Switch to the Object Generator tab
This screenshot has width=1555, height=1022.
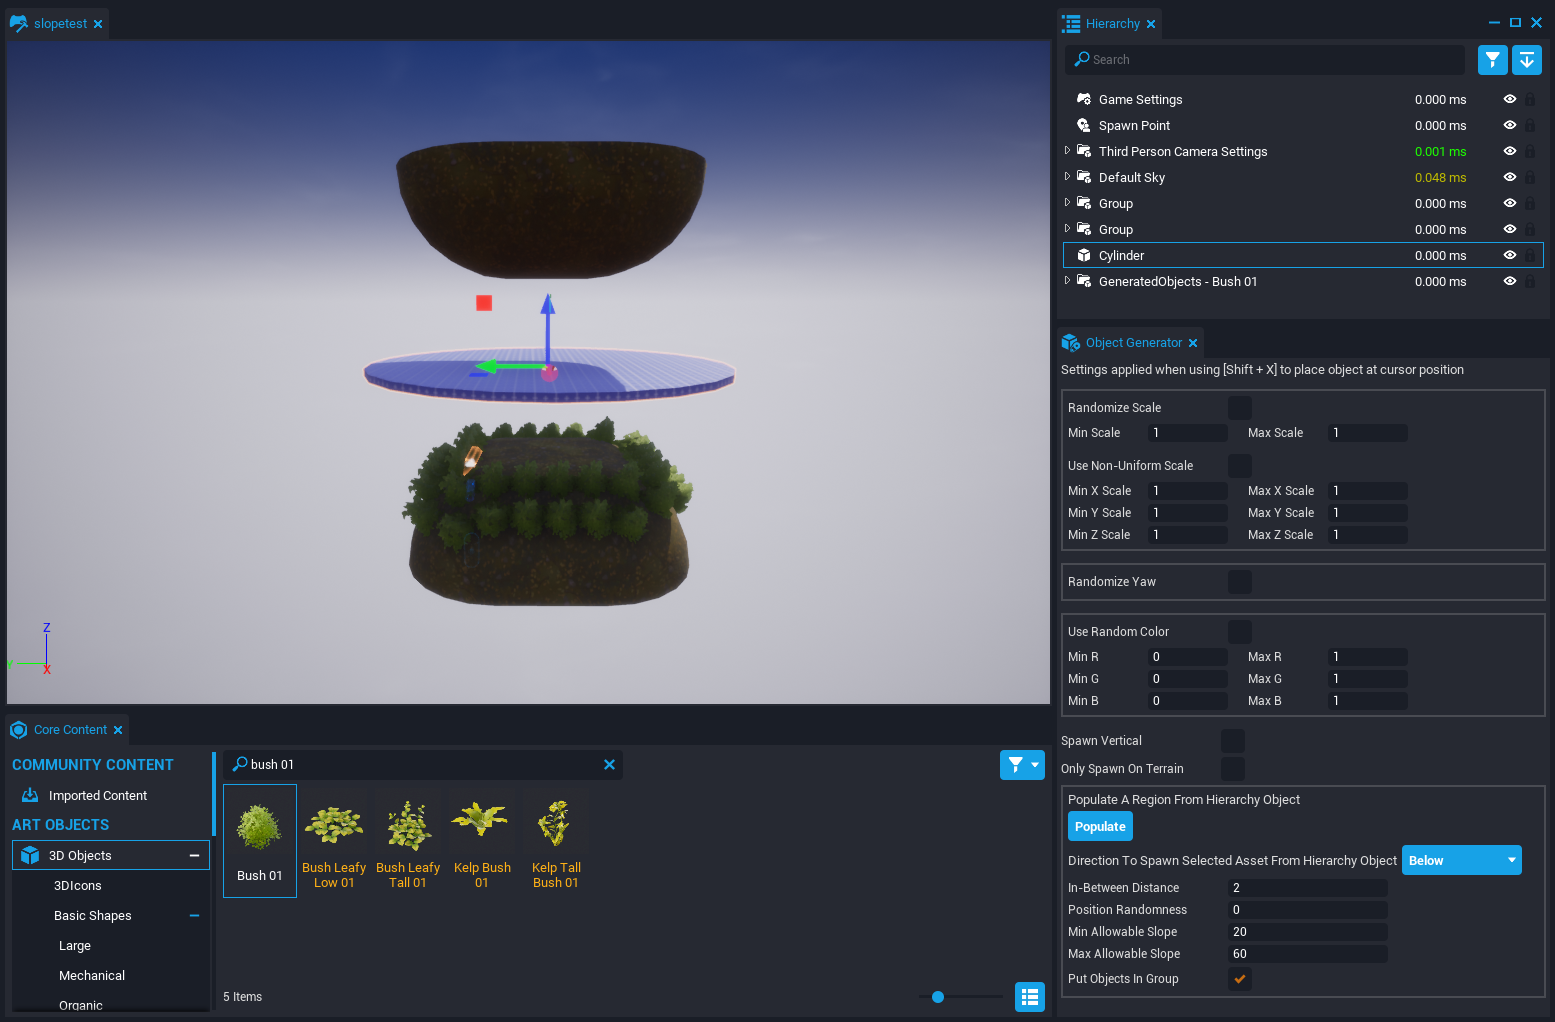tap(1133, 343)
